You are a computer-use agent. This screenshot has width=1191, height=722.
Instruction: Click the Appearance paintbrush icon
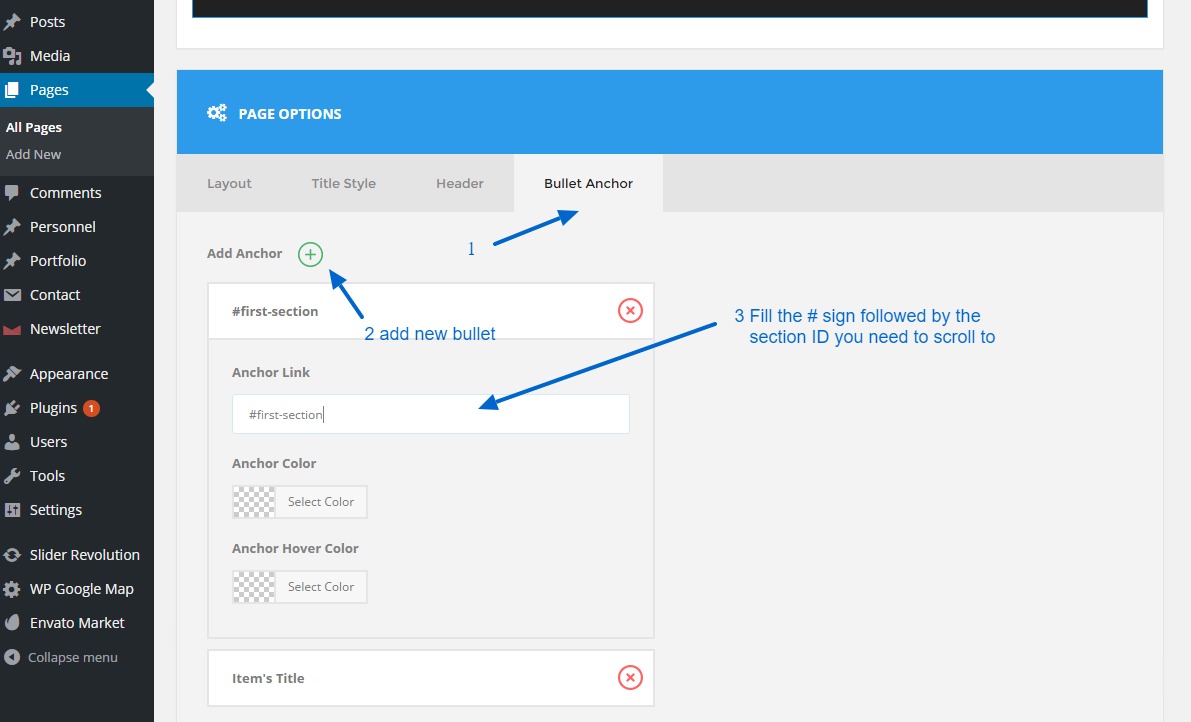click(12, 374)
